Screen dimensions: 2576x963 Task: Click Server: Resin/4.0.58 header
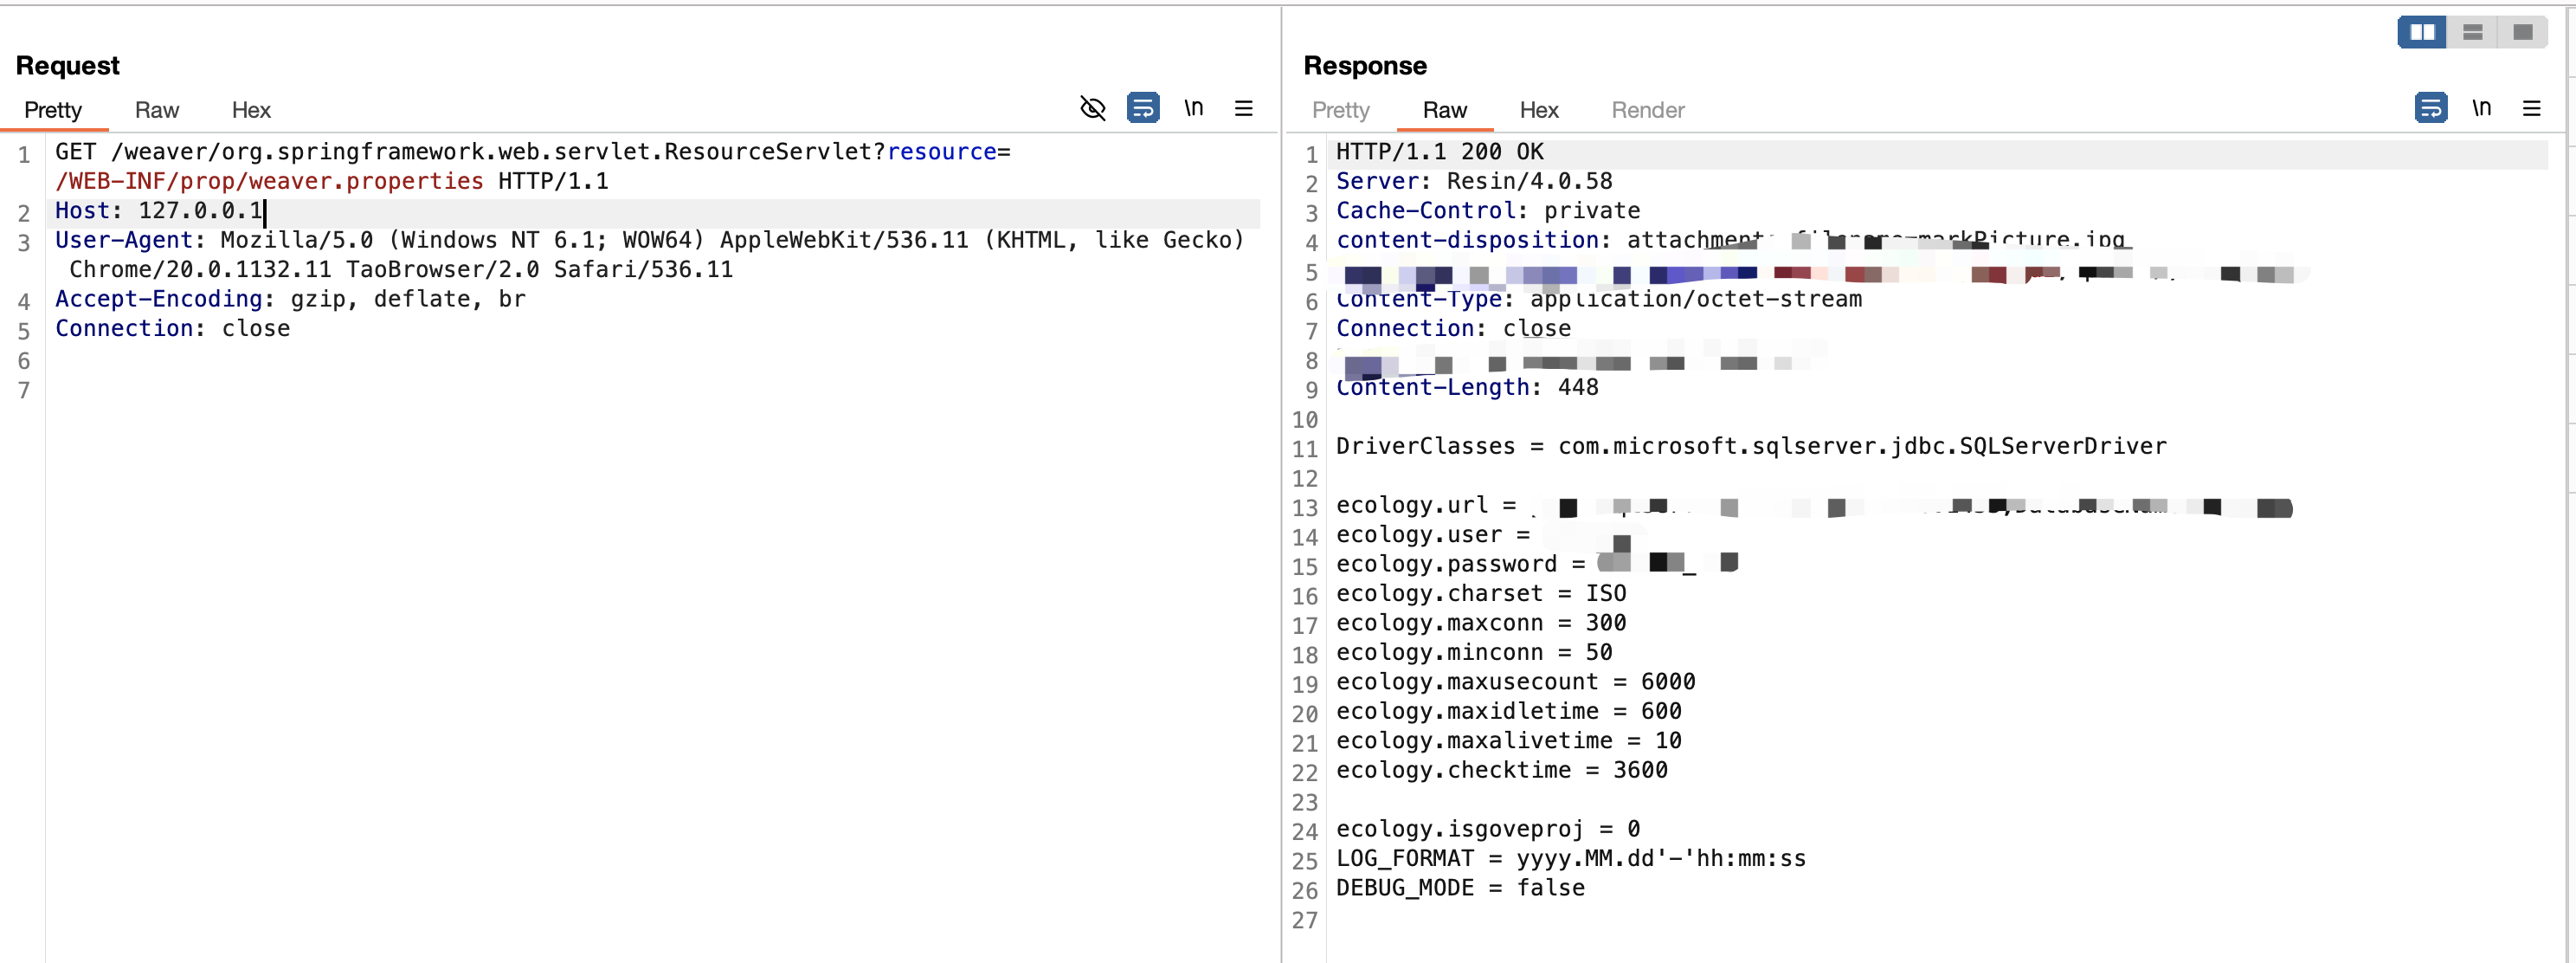pos(1474,182)
